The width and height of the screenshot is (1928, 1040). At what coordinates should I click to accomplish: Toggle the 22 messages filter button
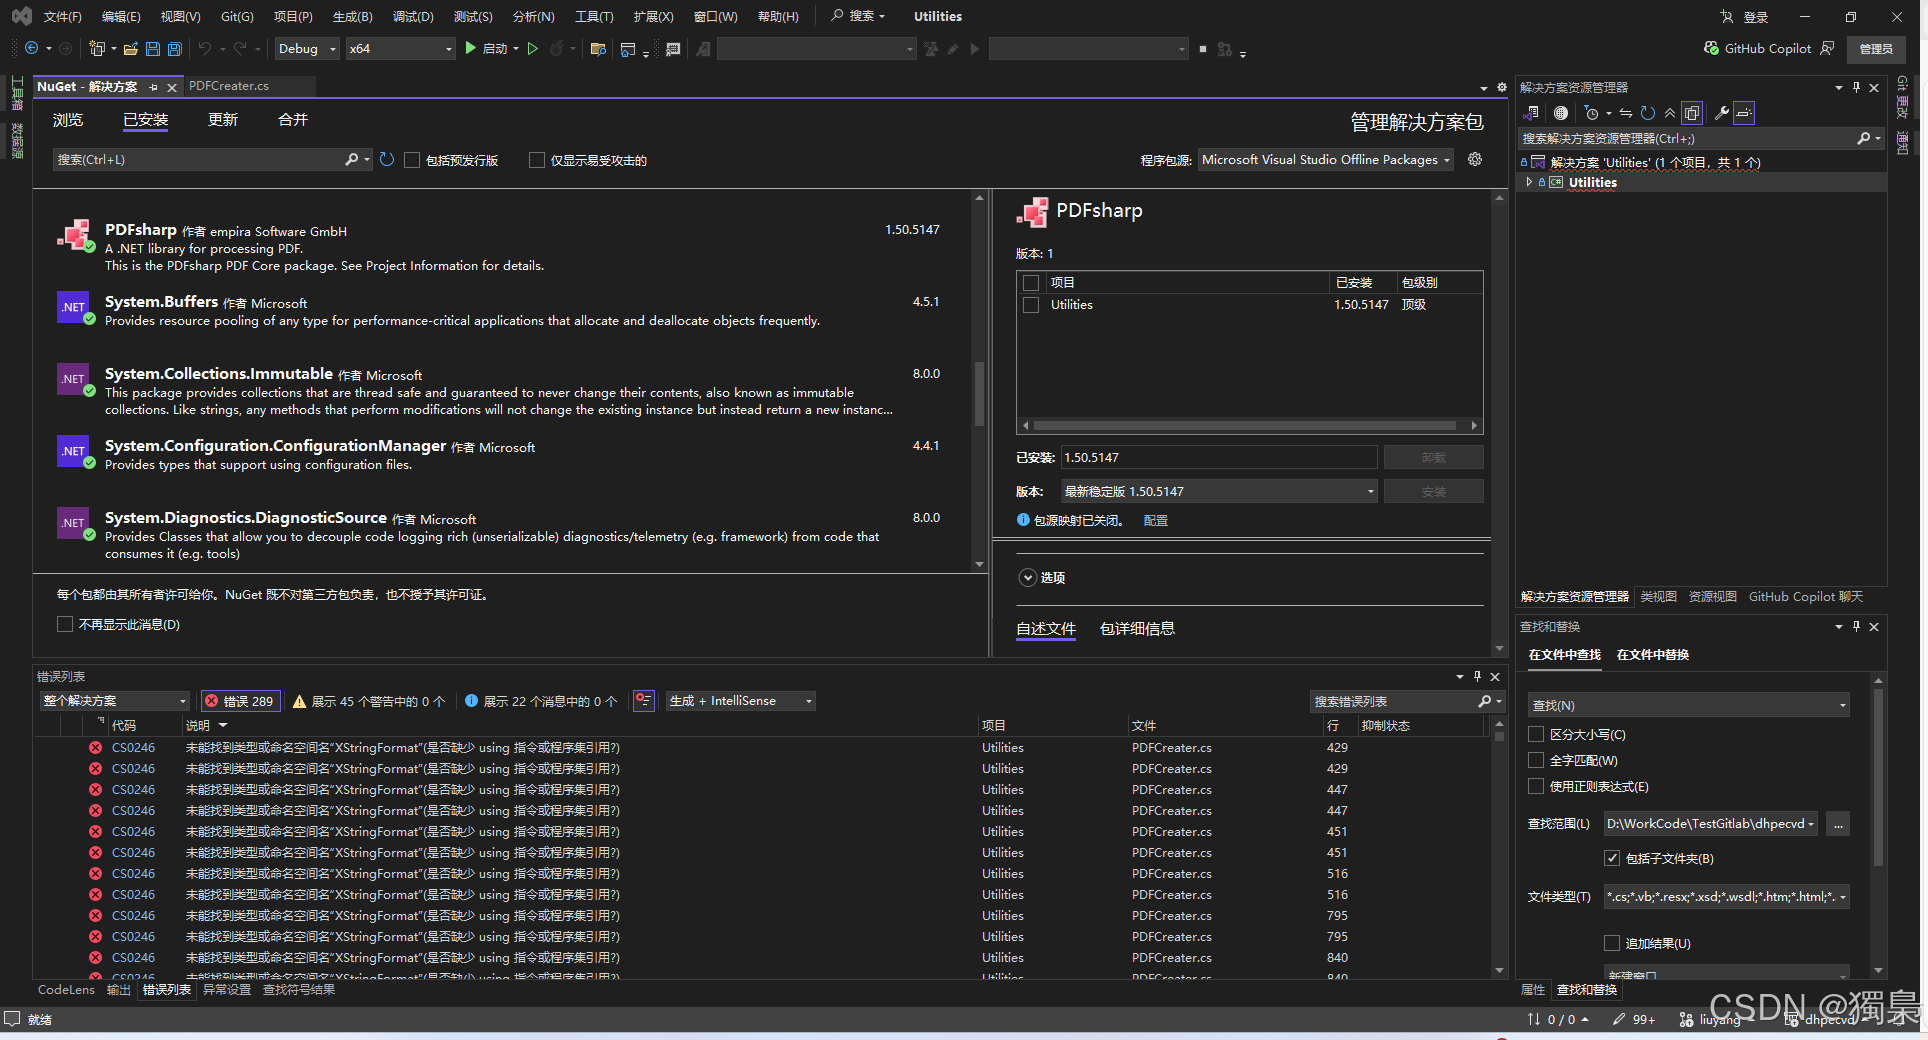pos(541,701)
